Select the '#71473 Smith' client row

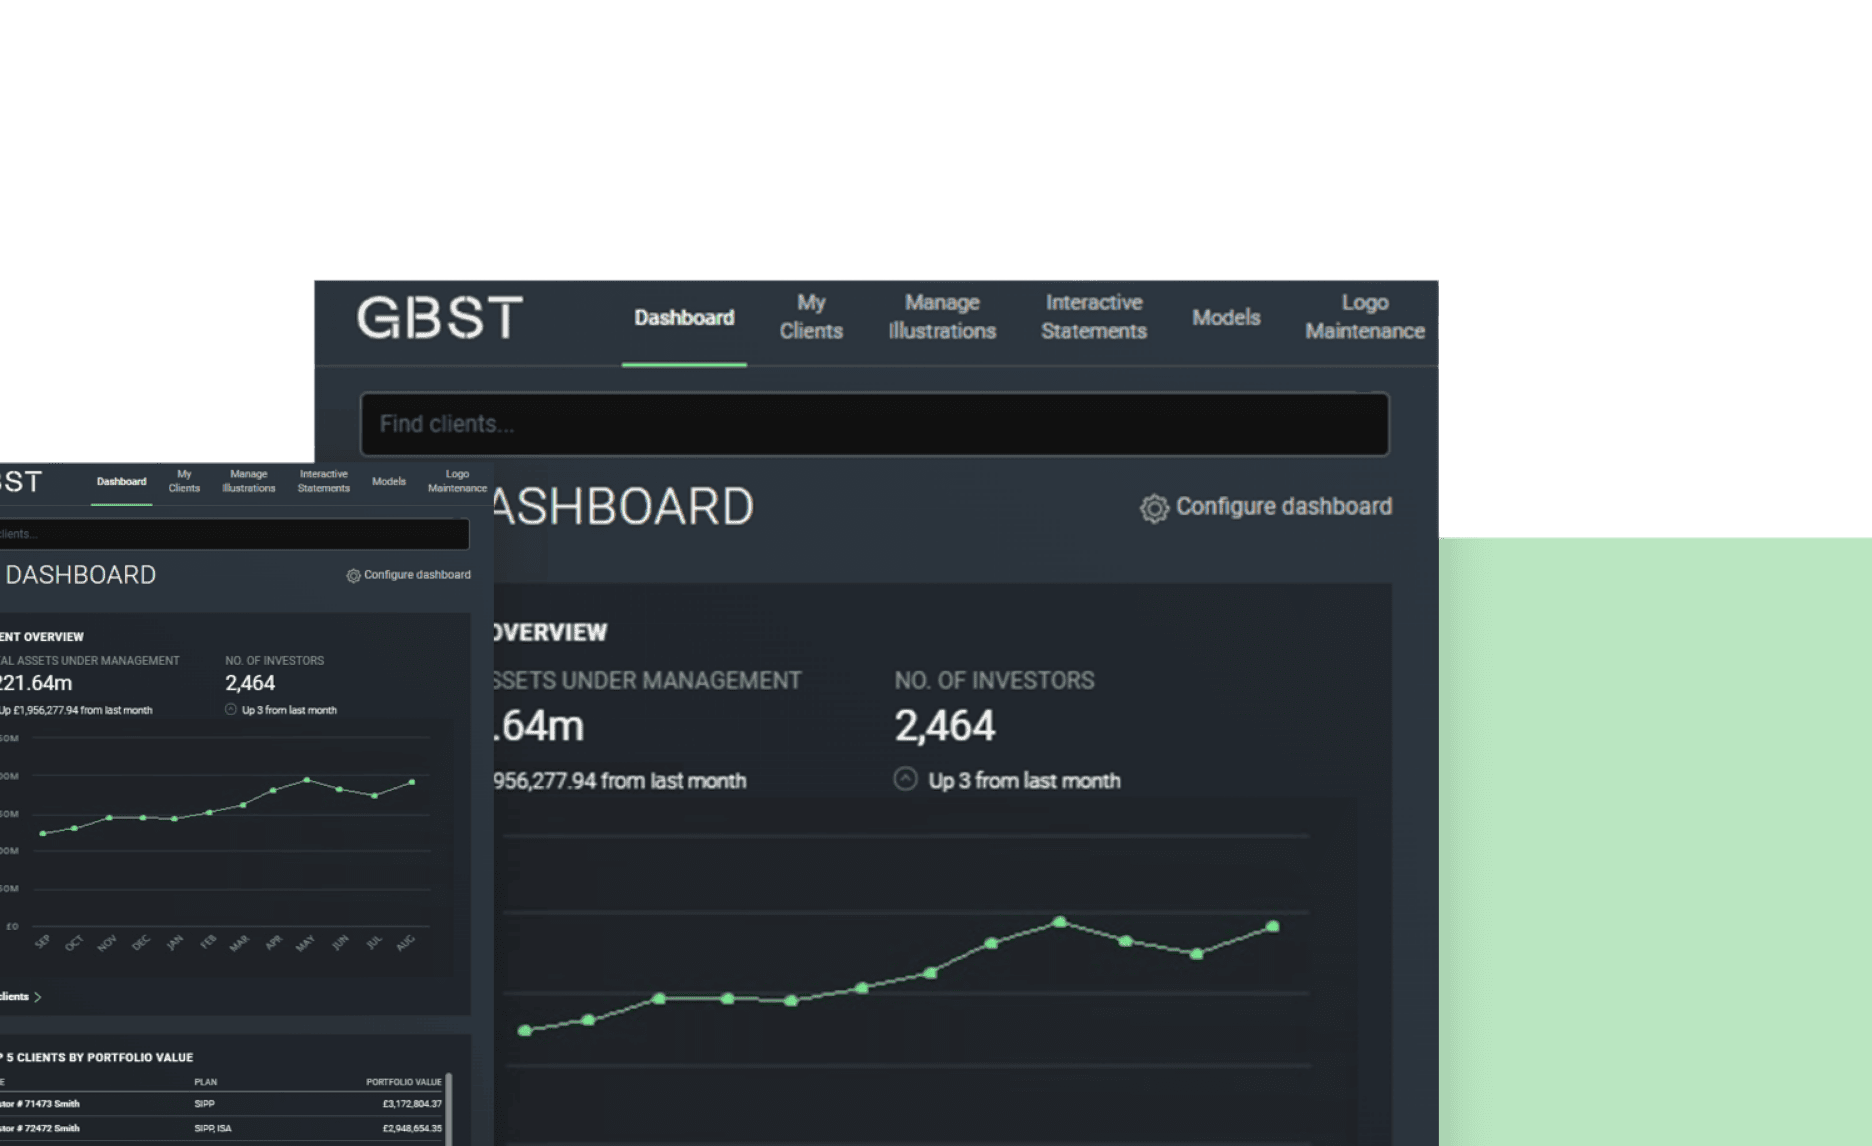click(x=220, y=1104)
